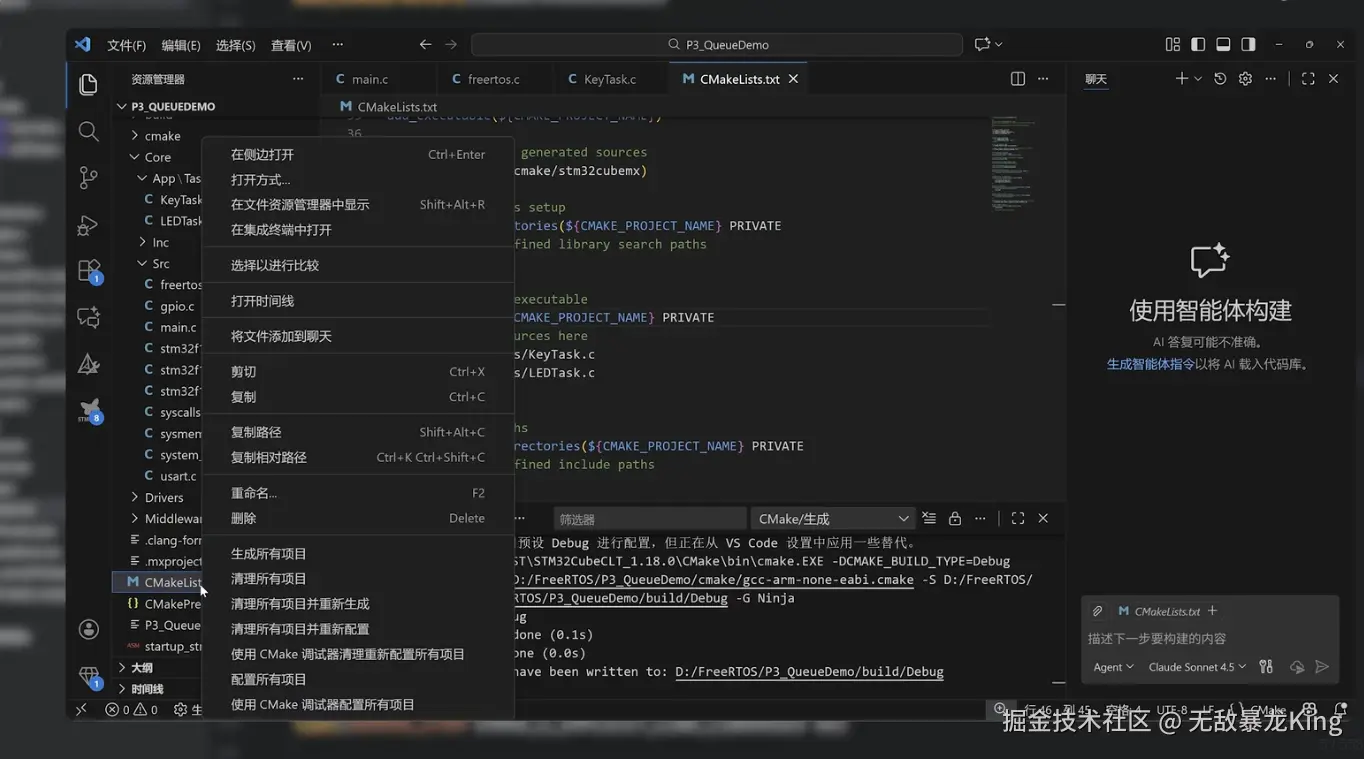Viewport: 1364px width, 759px height.
Task: Toggle output scroll lock
Action: (955, 519)
